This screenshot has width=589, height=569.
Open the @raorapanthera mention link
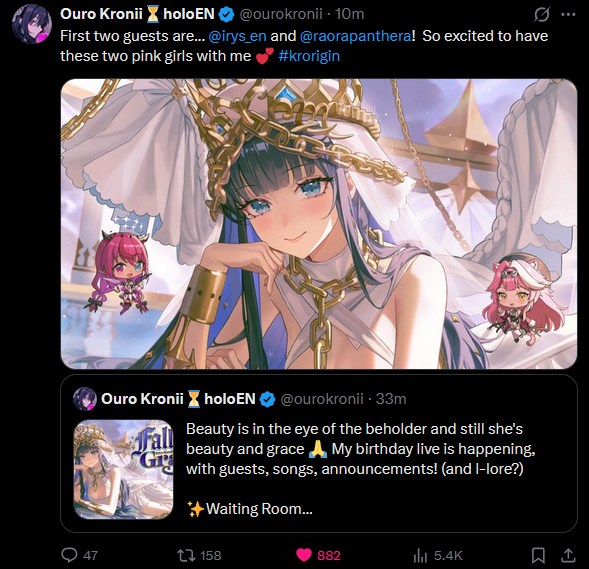(x=355, y=36)
